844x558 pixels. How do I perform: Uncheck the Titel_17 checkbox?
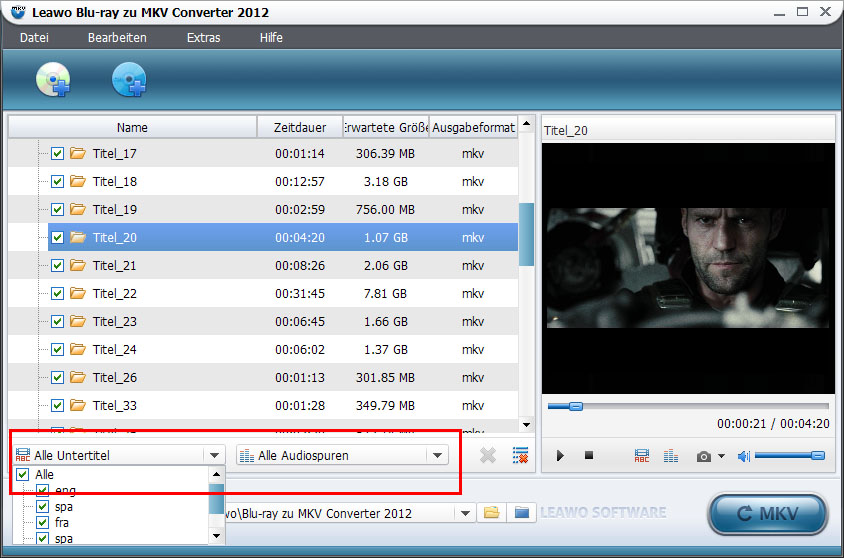(x=57, y=154)
